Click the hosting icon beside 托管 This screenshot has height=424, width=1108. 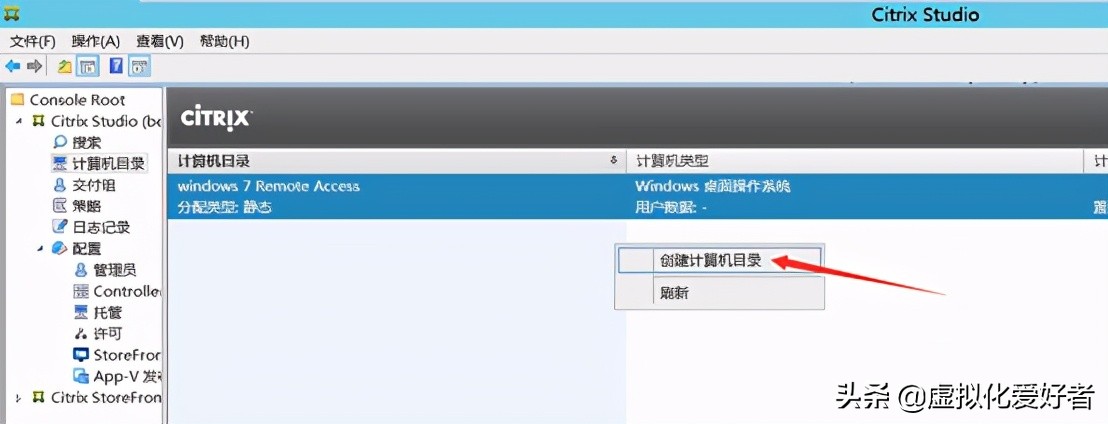(x=81, y=312)
